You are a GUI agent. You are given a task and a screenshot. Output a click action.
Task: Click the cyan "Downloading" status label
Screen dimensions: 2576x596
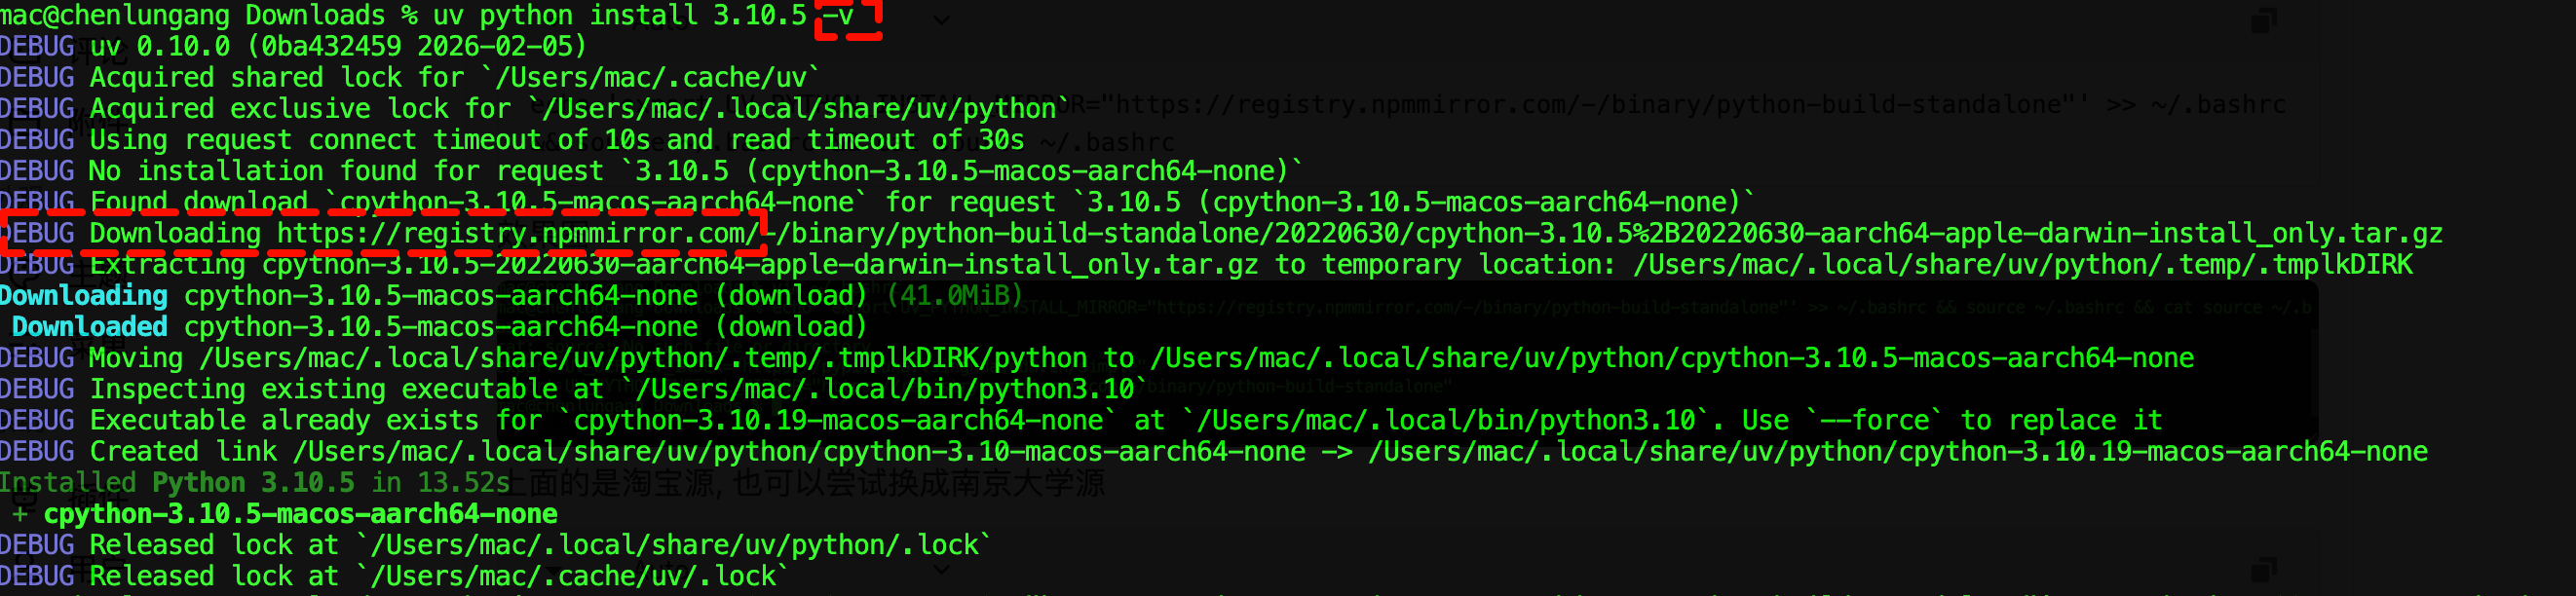coord(84,296)
